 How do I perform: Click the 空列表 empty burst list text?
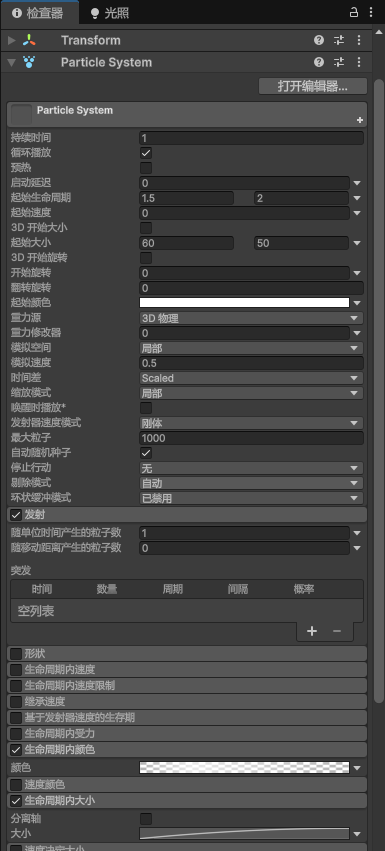click(36, 611)
